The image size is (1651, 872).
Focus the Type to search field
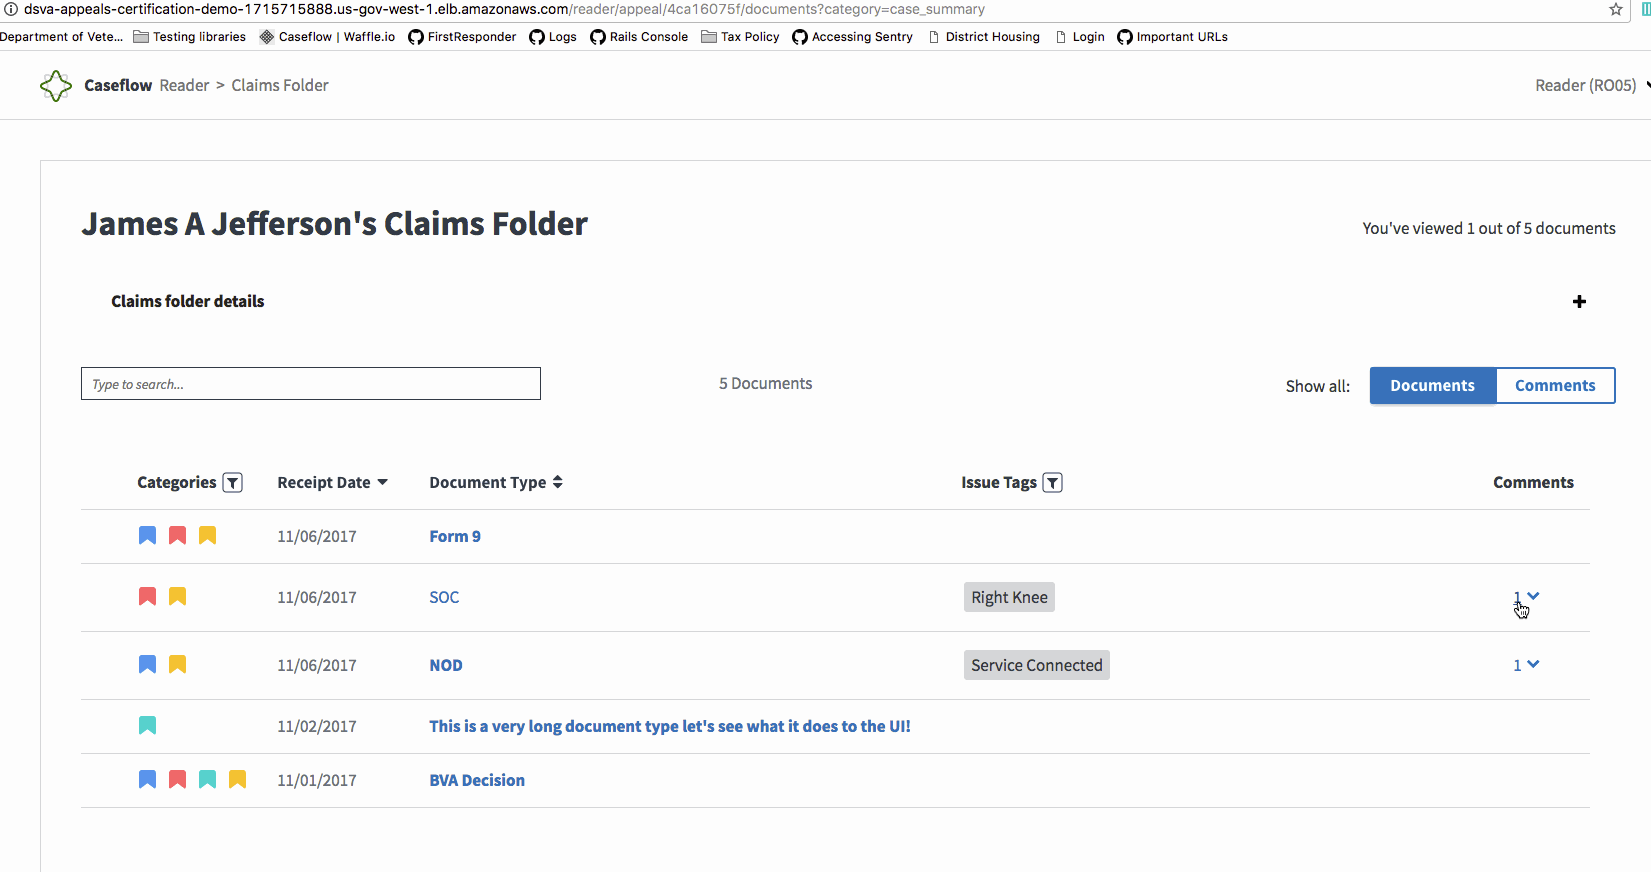pos(311,384)
